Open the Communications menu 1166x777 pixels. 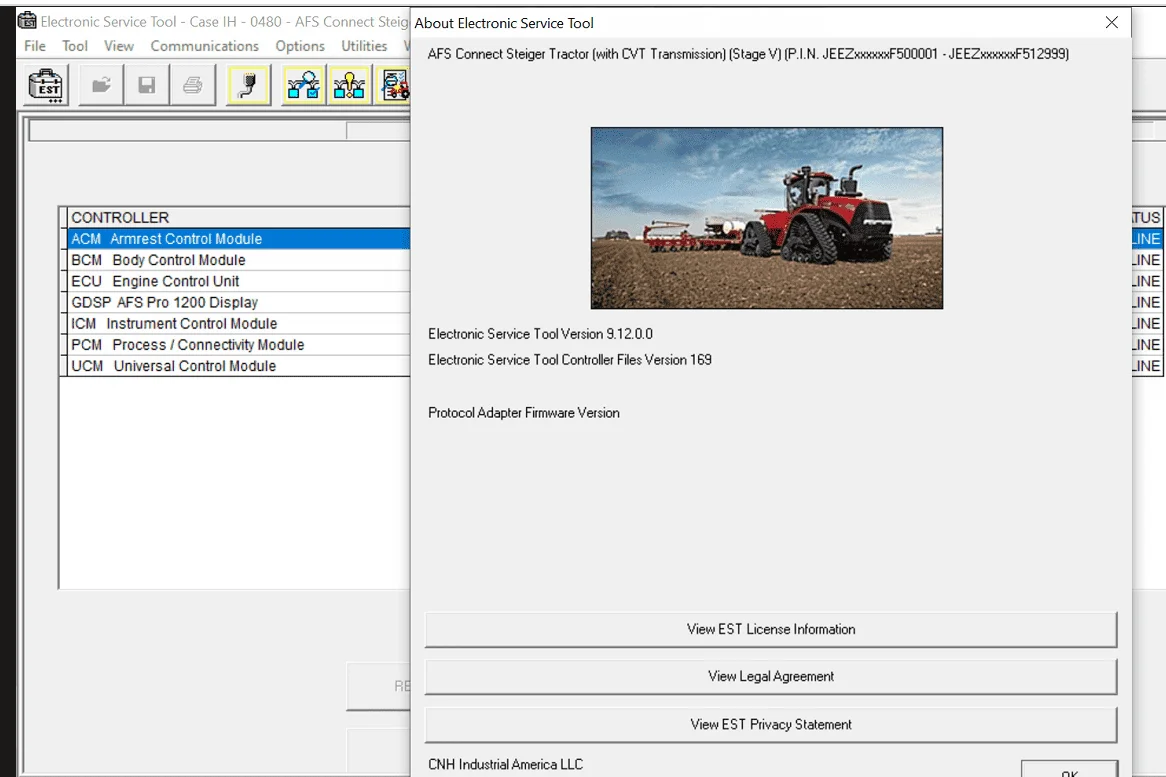tap(204, 46)
